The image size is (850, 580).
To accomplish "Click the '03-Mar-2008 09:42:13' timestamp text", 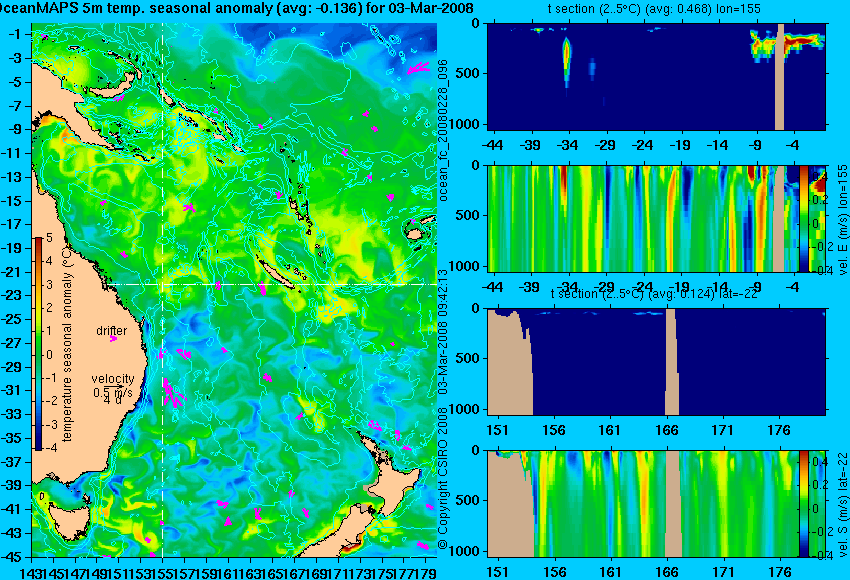I will [443, 331].
